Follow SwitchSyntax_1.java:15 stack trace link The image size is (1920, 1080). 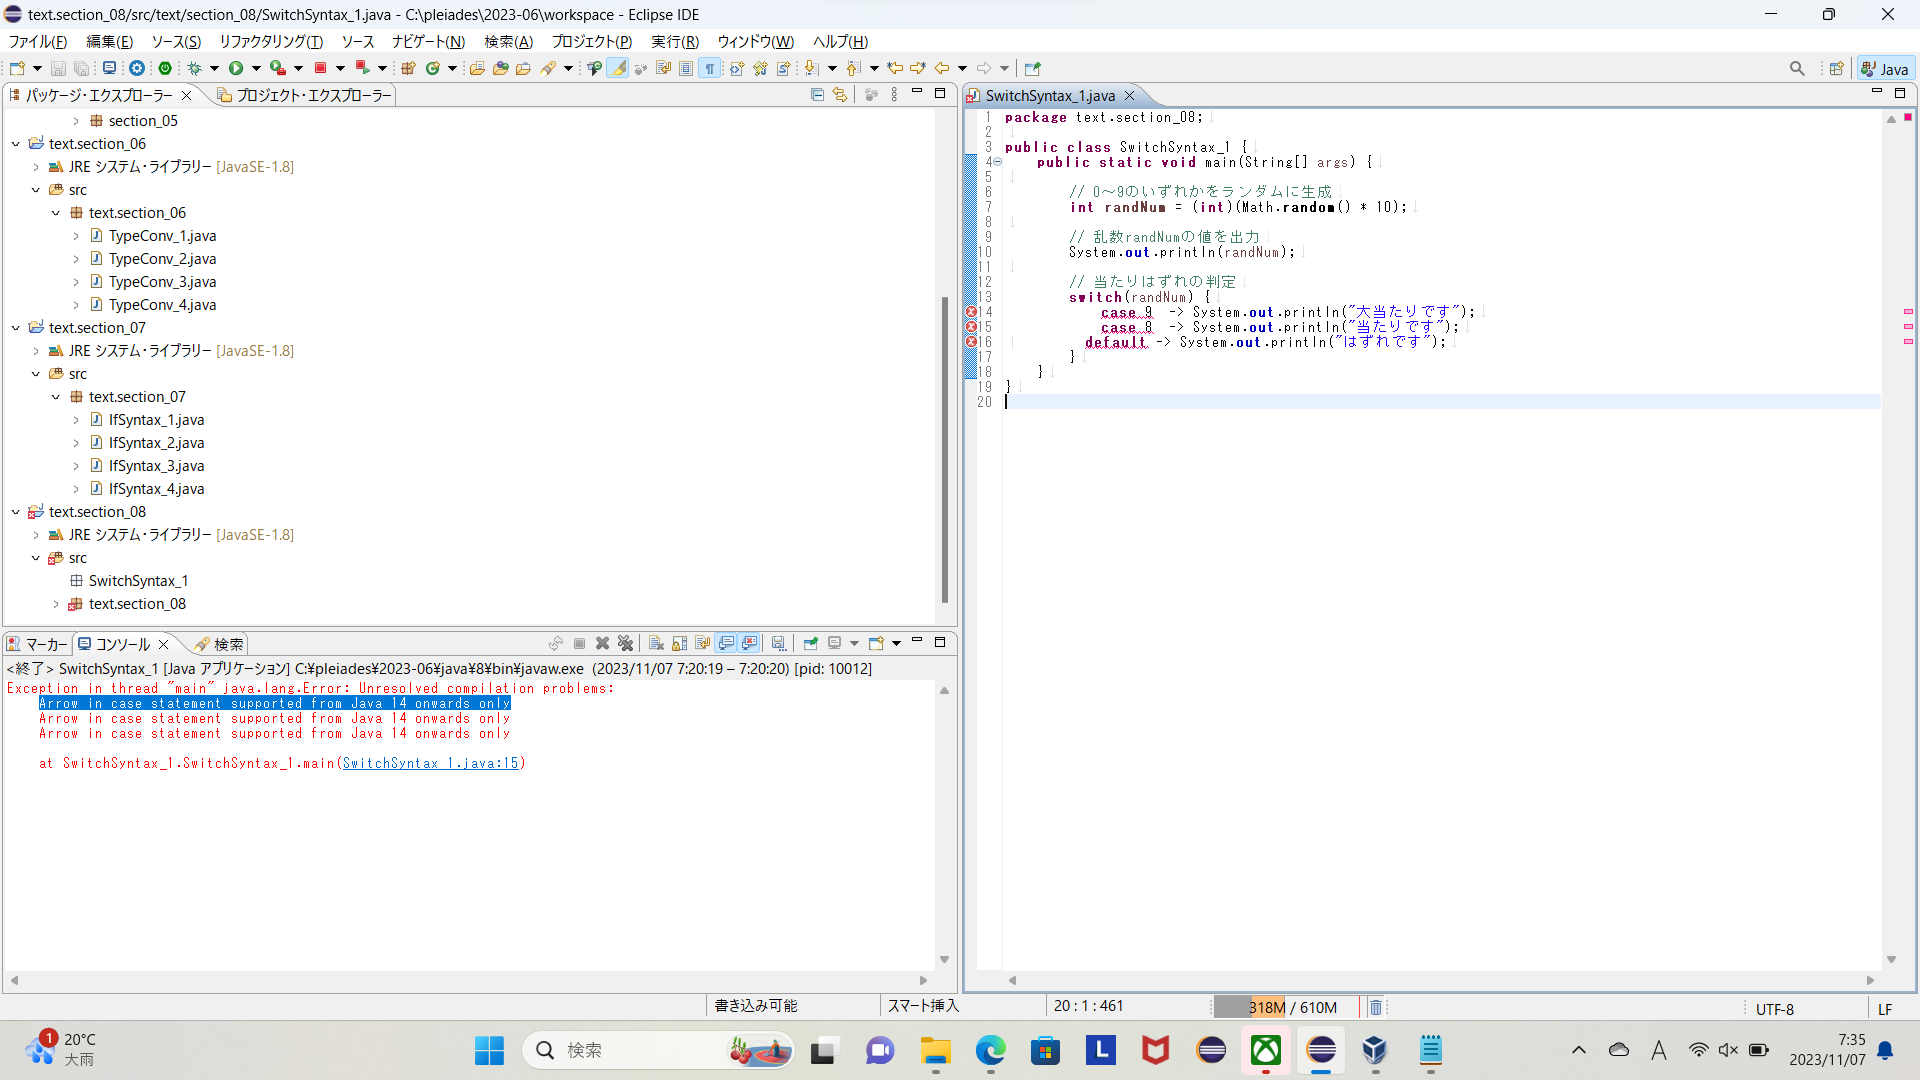click(x=430, y=763)
